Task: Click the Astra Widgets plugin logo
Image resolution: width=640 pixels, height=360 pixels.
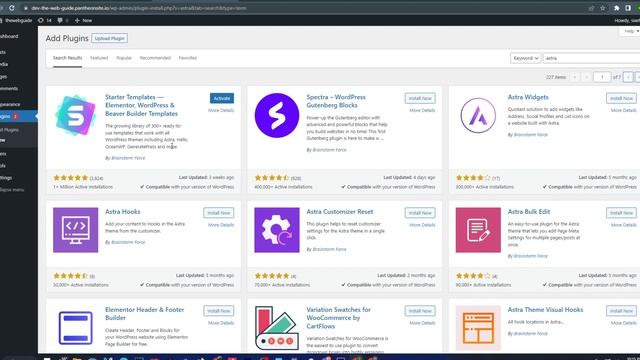Action: pyautogui.click(x=478, y=116)
